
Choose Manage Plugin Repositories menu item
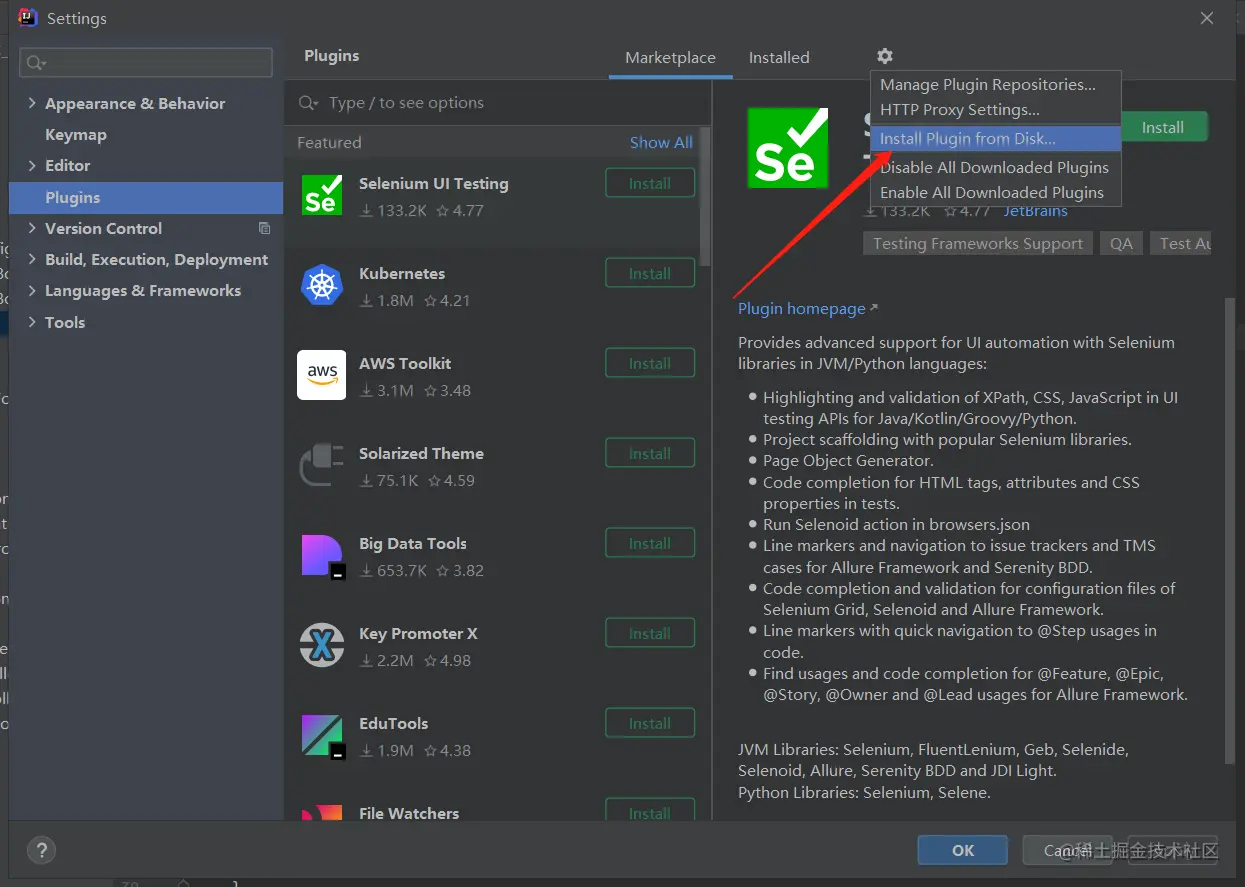pos(995,85)
